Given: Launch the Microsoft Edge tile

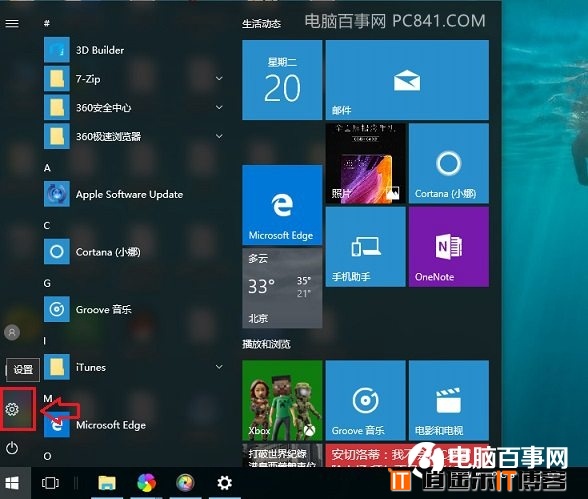Looking at the screenshot, I should (282, 205).
